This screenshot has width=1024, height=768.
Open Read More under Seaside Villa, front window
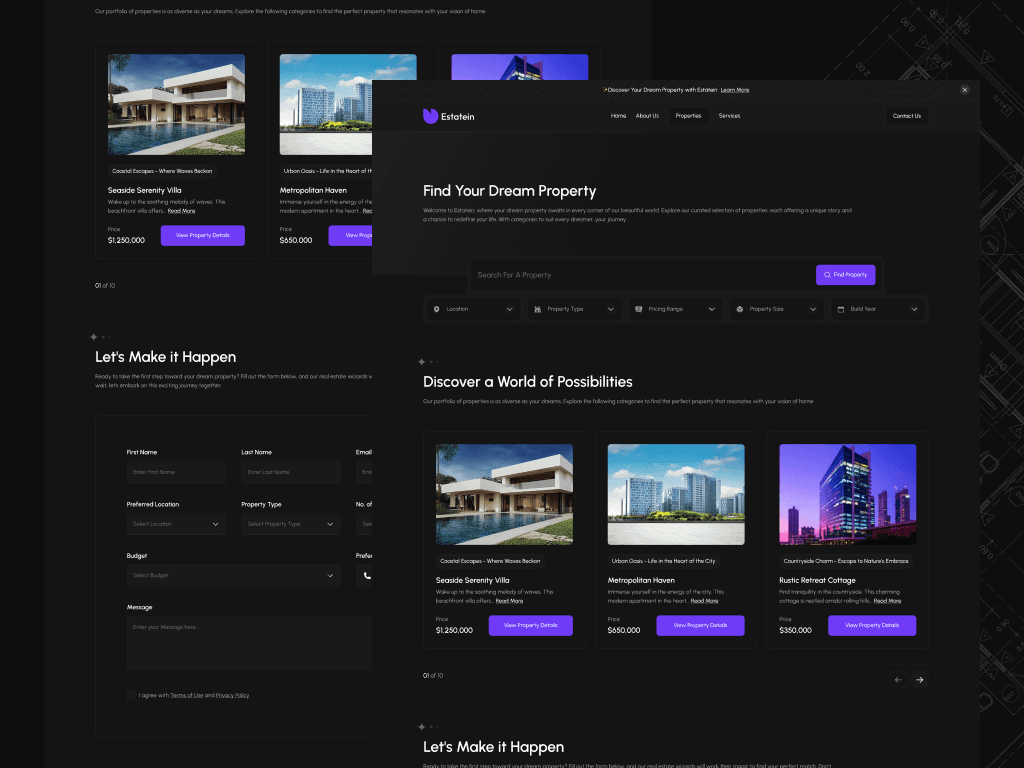(509, 601)
